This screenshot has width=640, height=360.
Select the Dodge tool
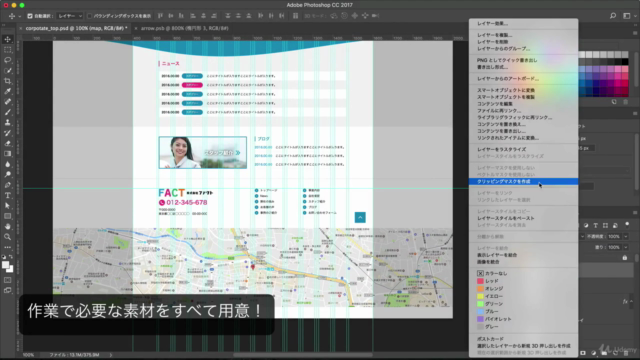(x=7, y=175)
